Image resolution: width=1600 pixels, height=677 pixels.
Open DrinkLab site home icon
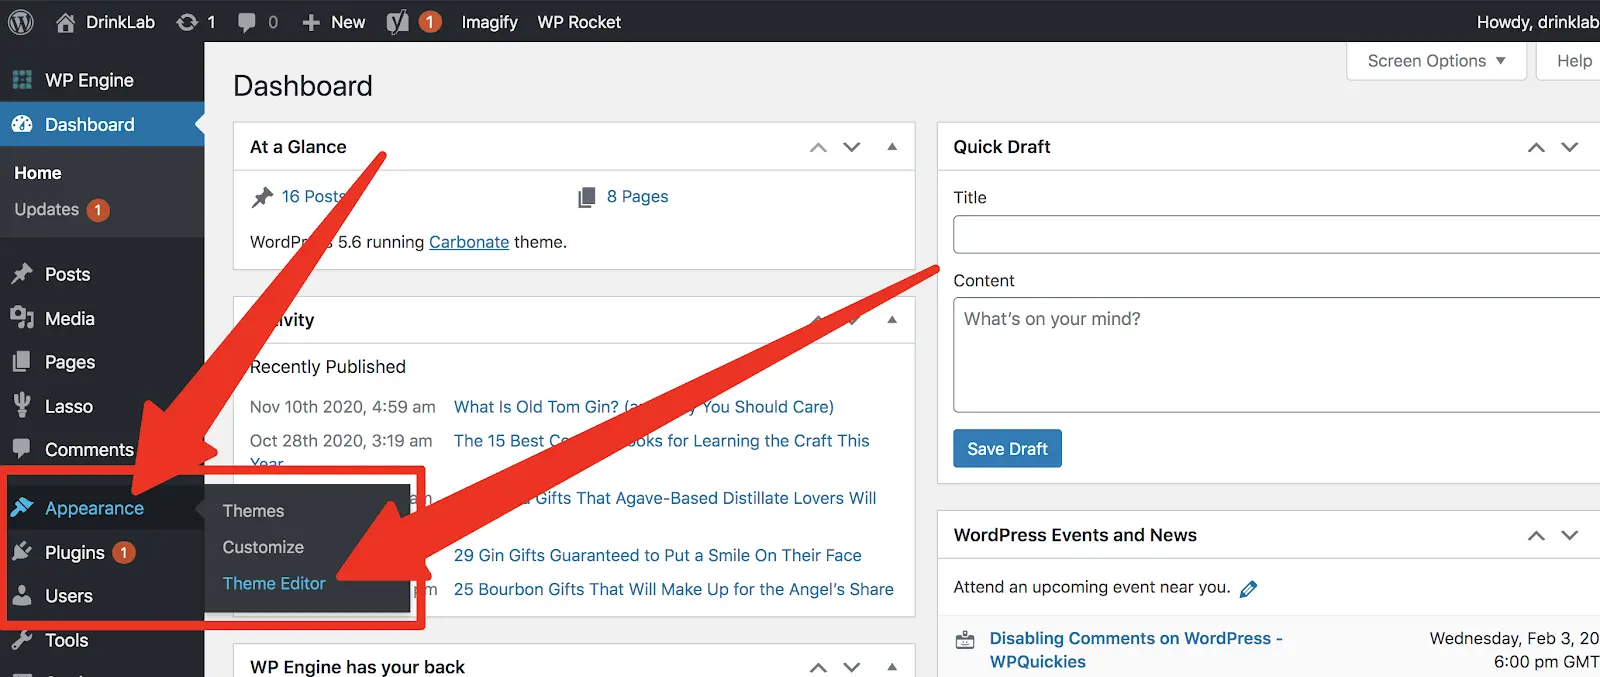click(65, 22)
